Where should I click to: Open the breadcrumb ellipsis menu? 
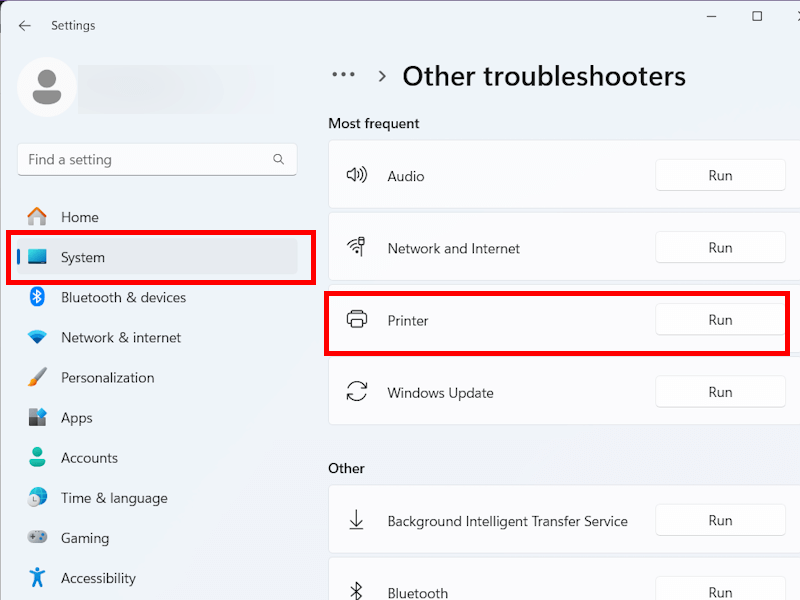click(x=343, y=75)
